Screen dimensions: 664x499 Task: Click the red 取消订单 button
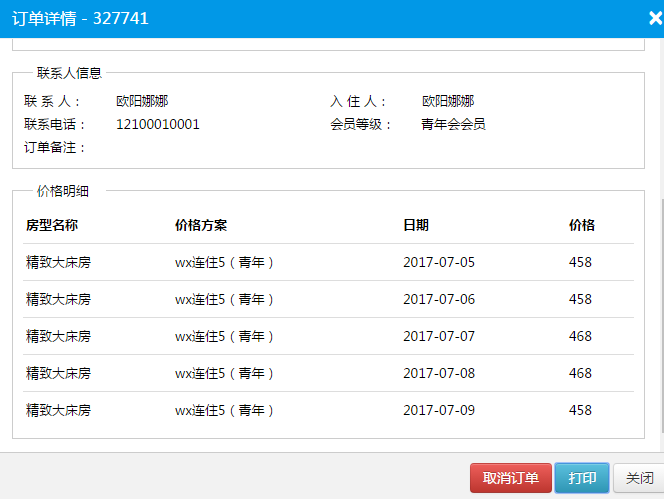pyautogui.click(x=510, y=479)
